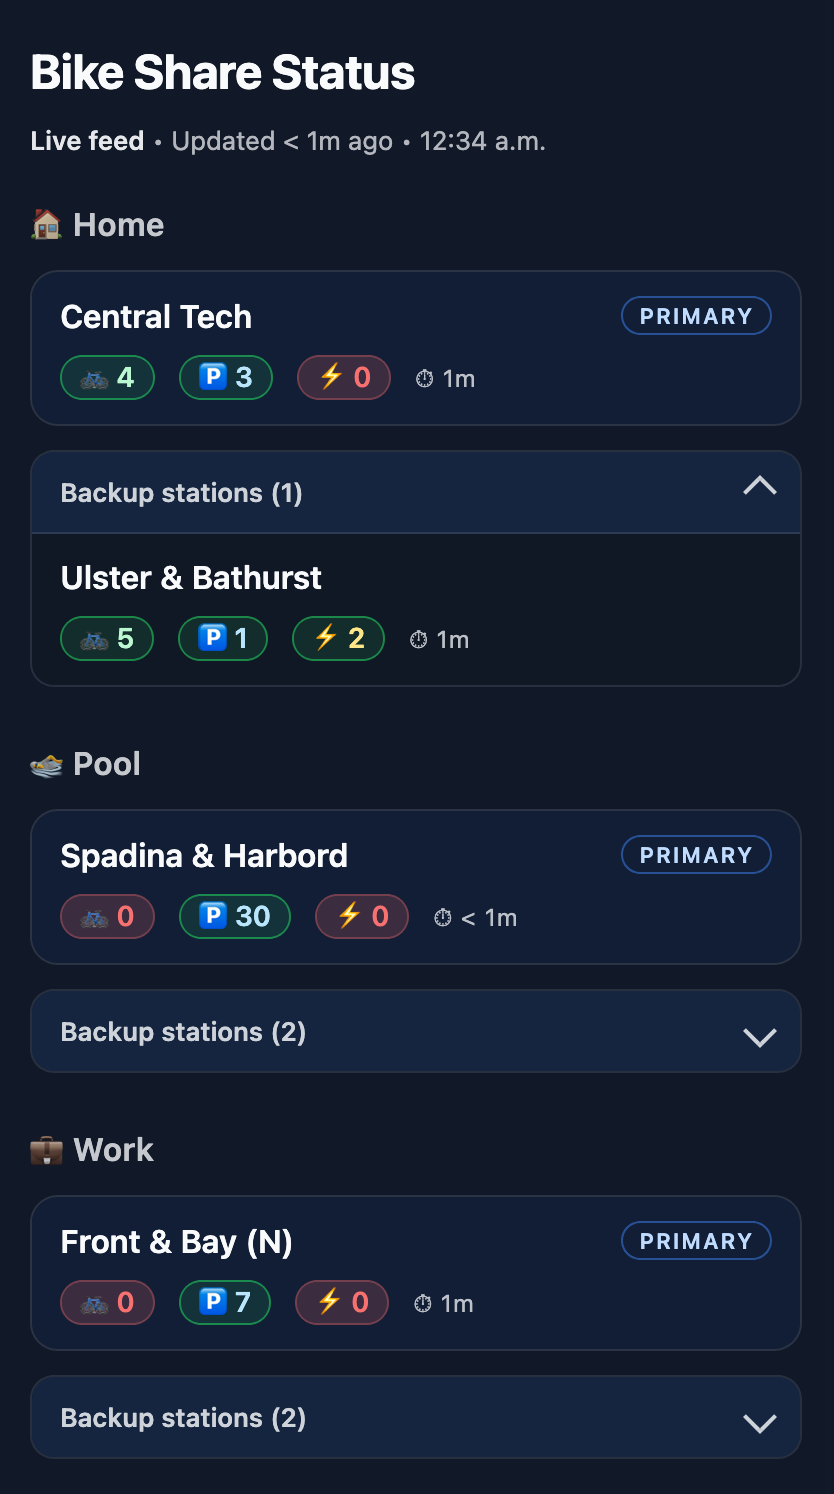
Task: Click the e-bike badge for Spadina & Harbord
Action: [x=362, y=917]
